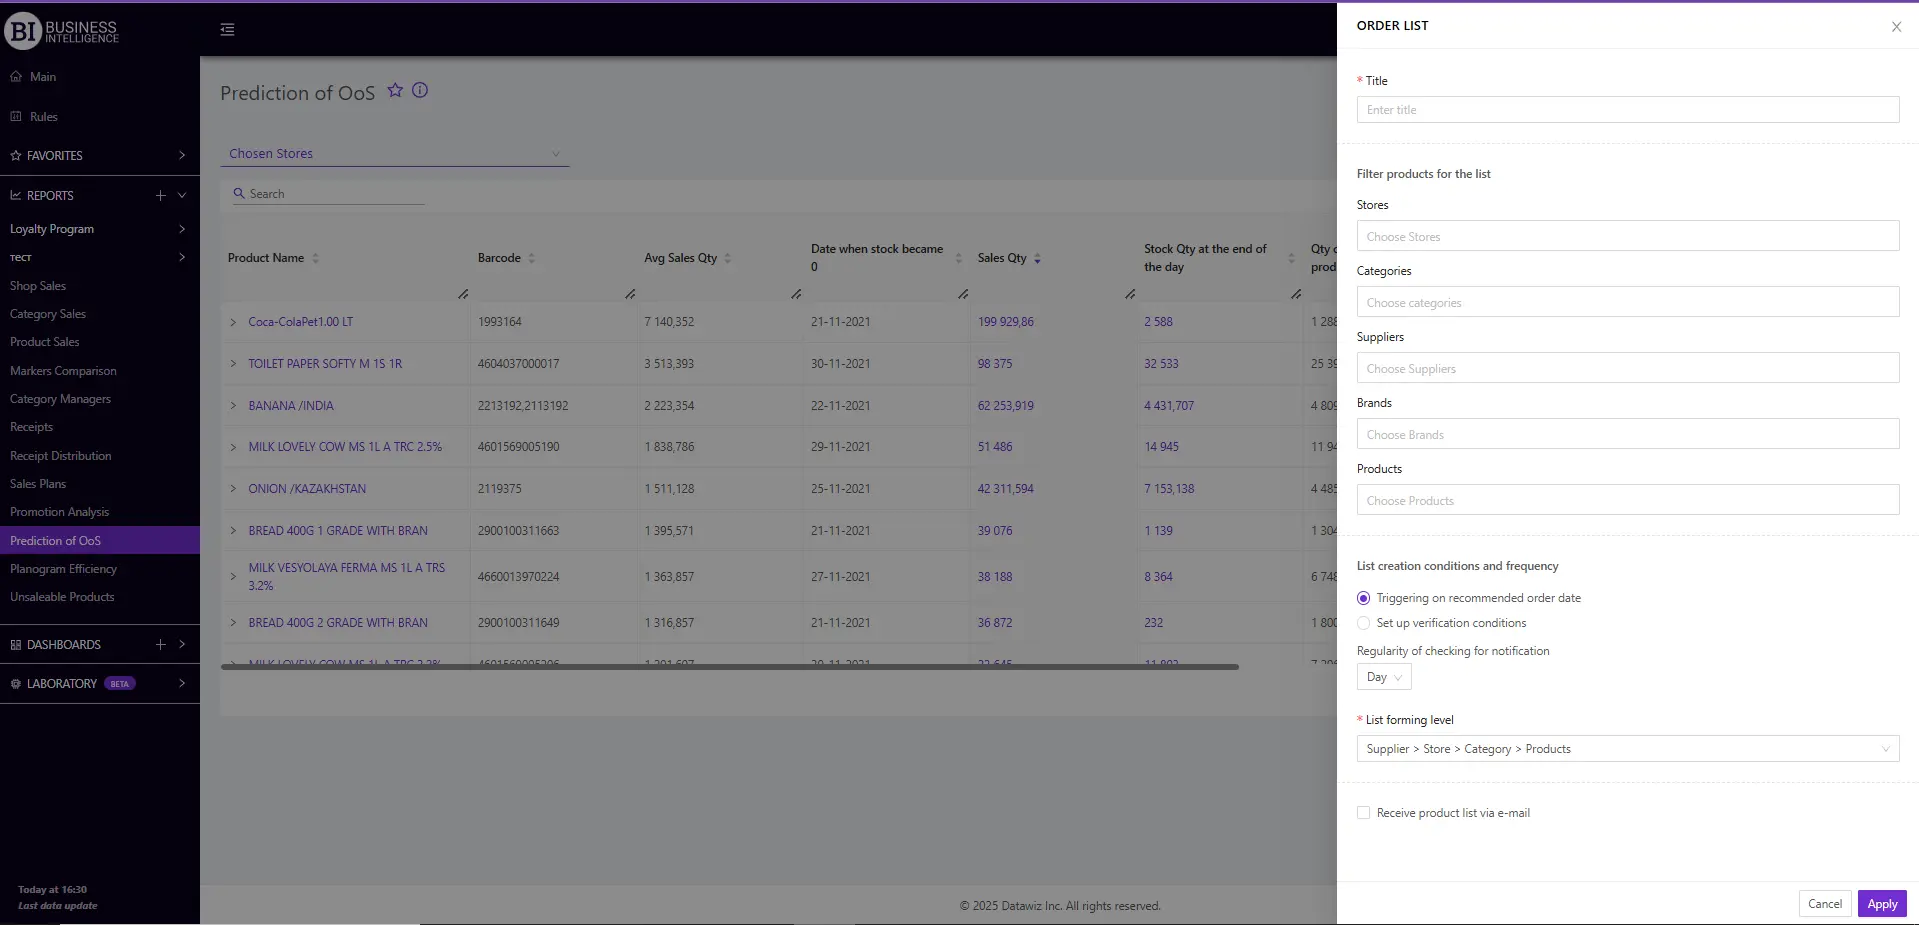The width and height of the screenshot is (1919, 925).
Task: Click the Apply button in the Order List panel
Action: pyautogui.click(x=1881, y=903)
